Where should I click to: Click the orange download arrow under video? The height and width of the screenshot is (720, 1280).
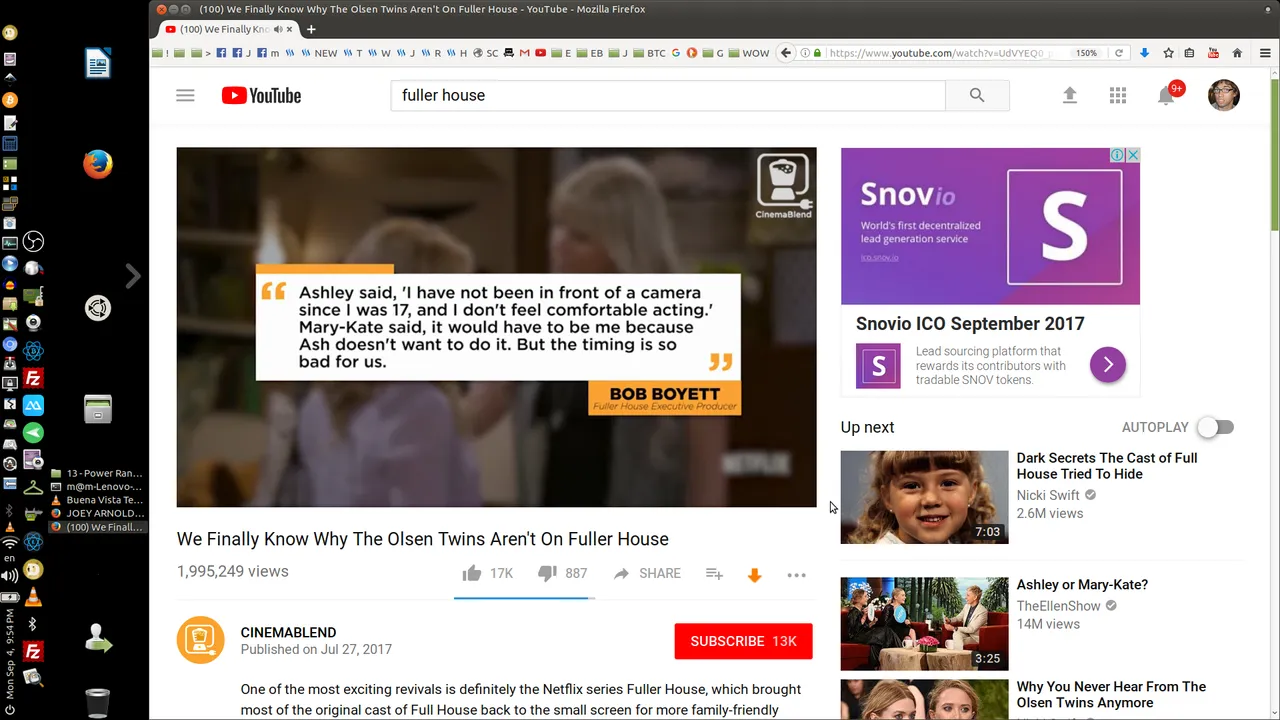pyautogui.click(x=755, y=574)
